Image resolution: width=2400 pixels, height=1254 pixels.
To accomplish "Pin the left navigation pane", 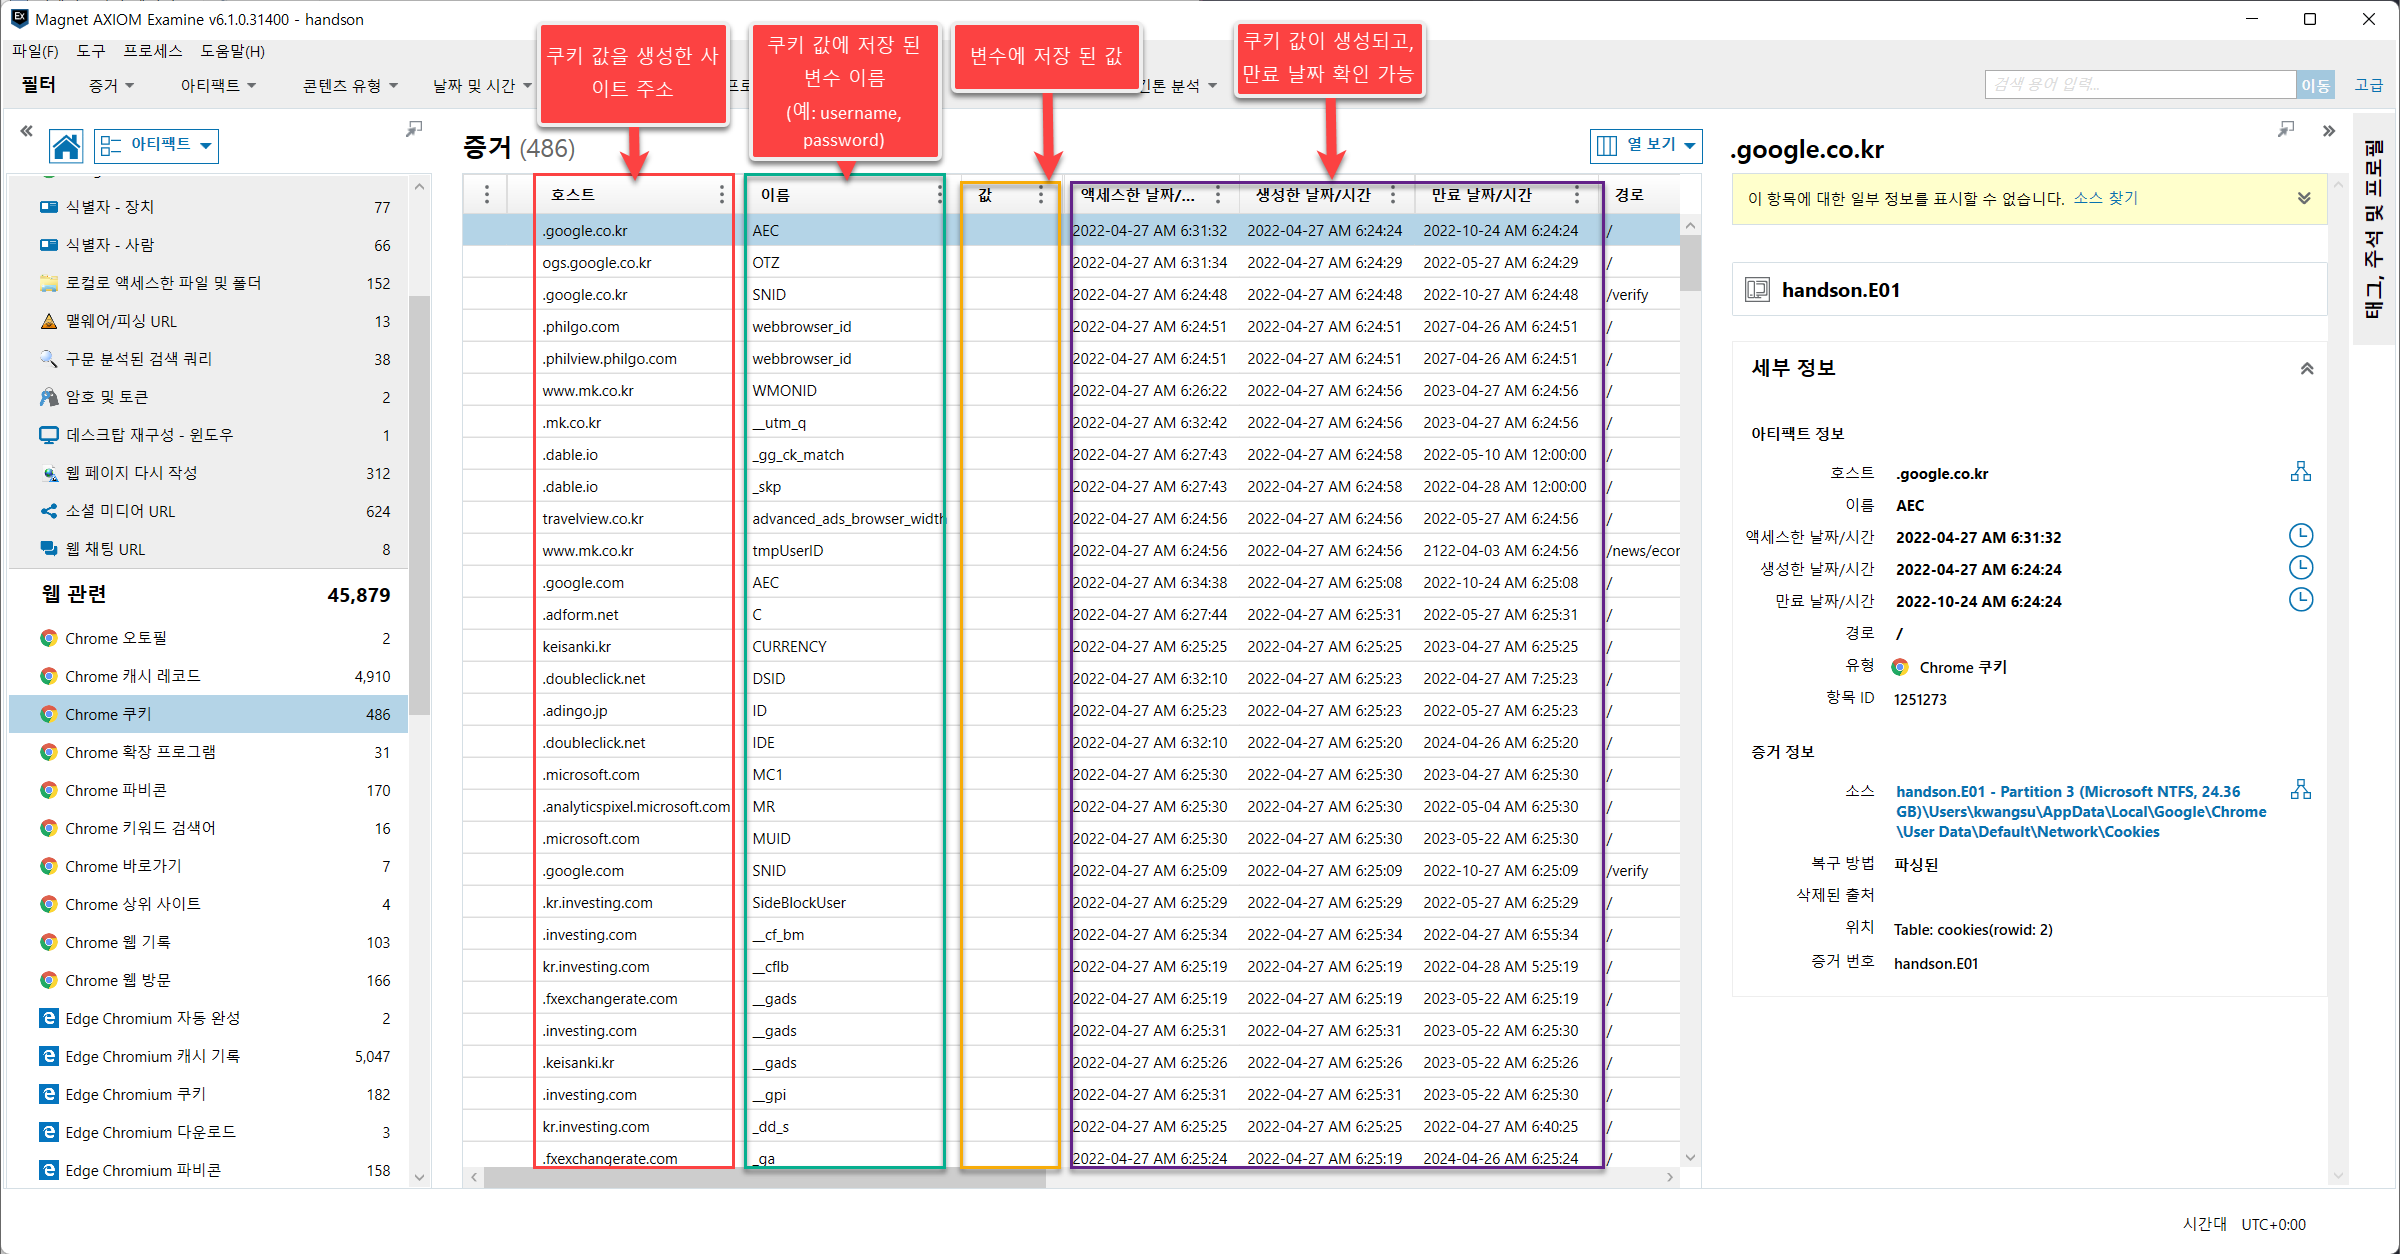I will 414,129.
